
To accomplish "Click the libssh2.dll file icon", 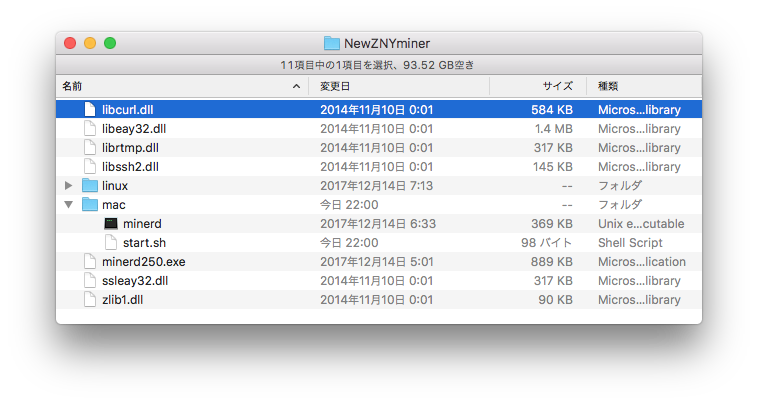I will [90, 166].
